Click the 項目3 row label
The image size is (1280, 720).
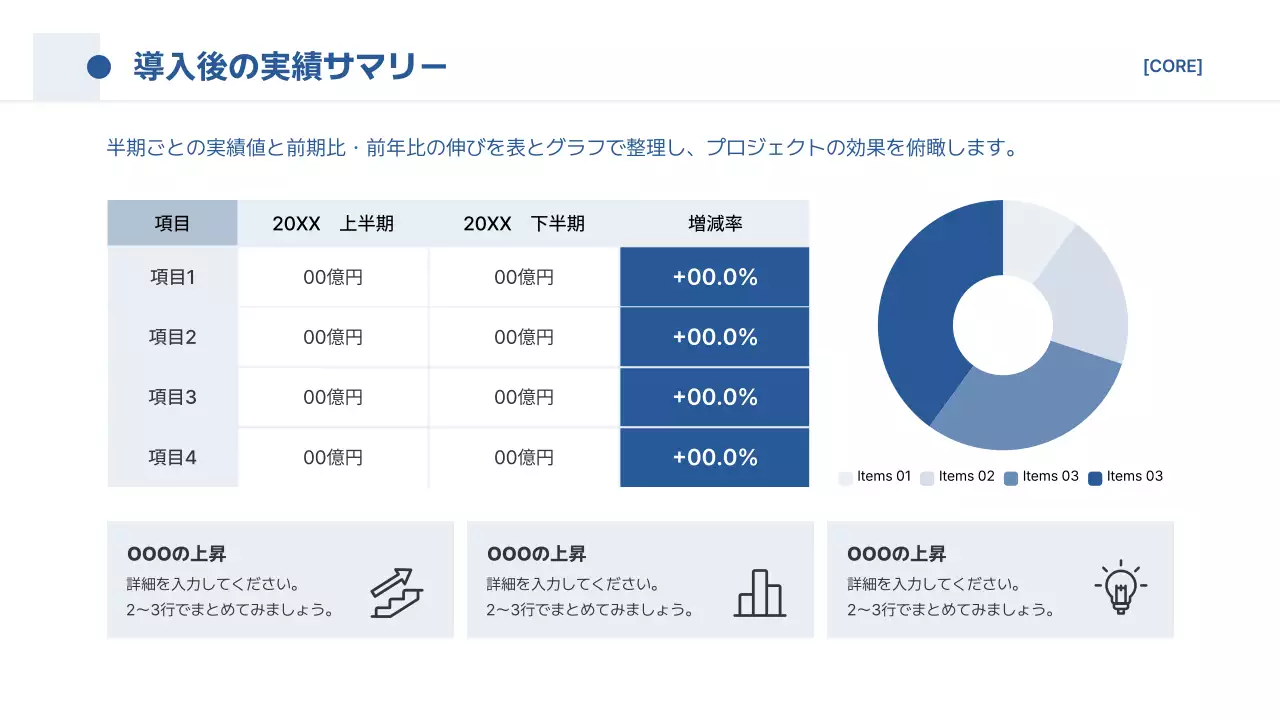coord(172,397)
